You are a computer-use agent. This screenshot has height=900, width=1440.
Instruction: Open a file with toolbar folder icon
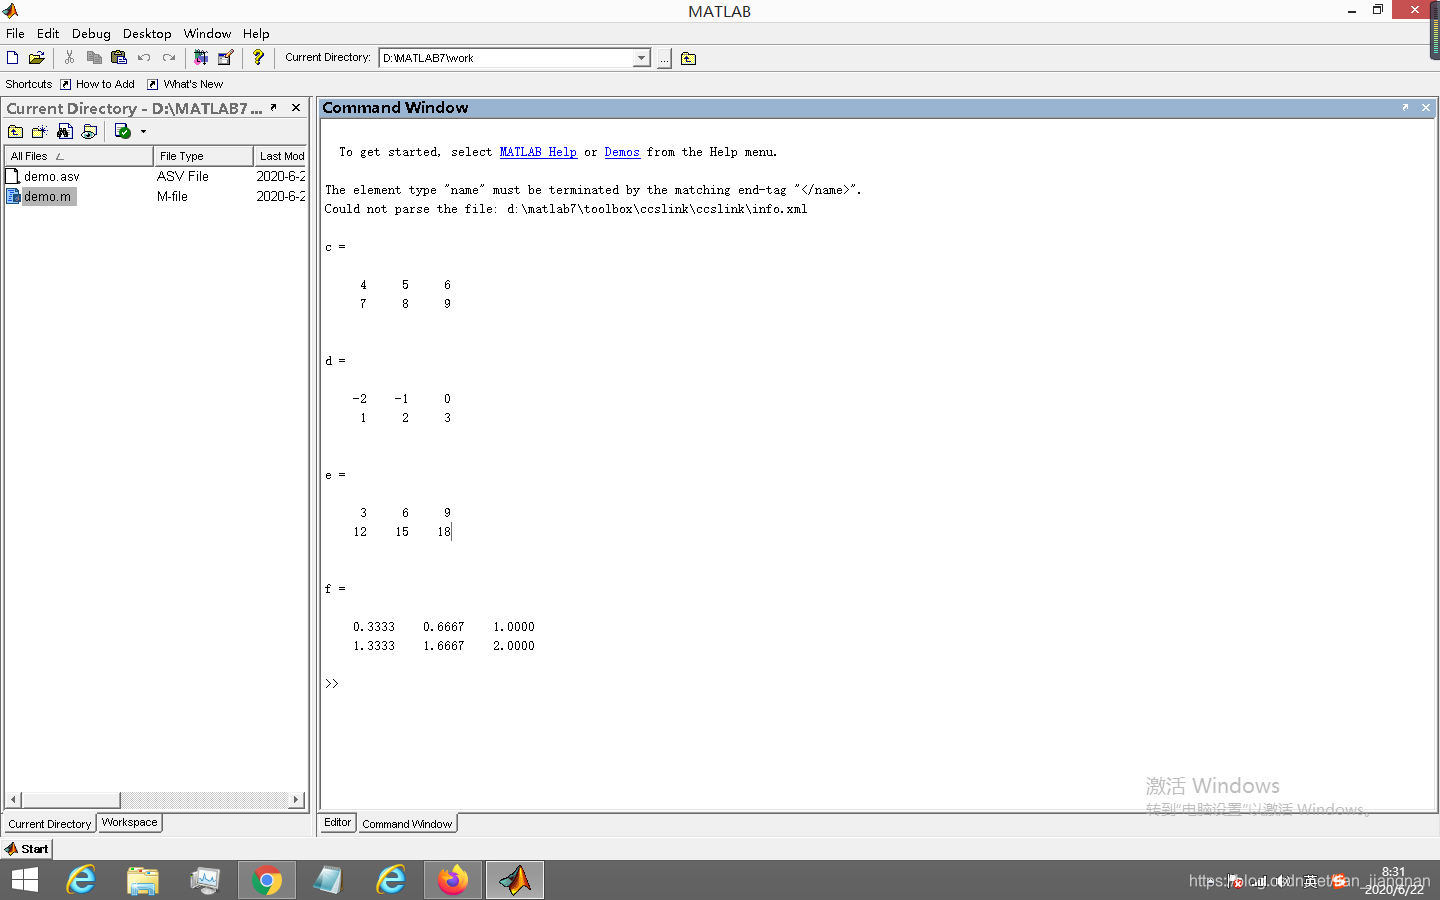(36, 58)
